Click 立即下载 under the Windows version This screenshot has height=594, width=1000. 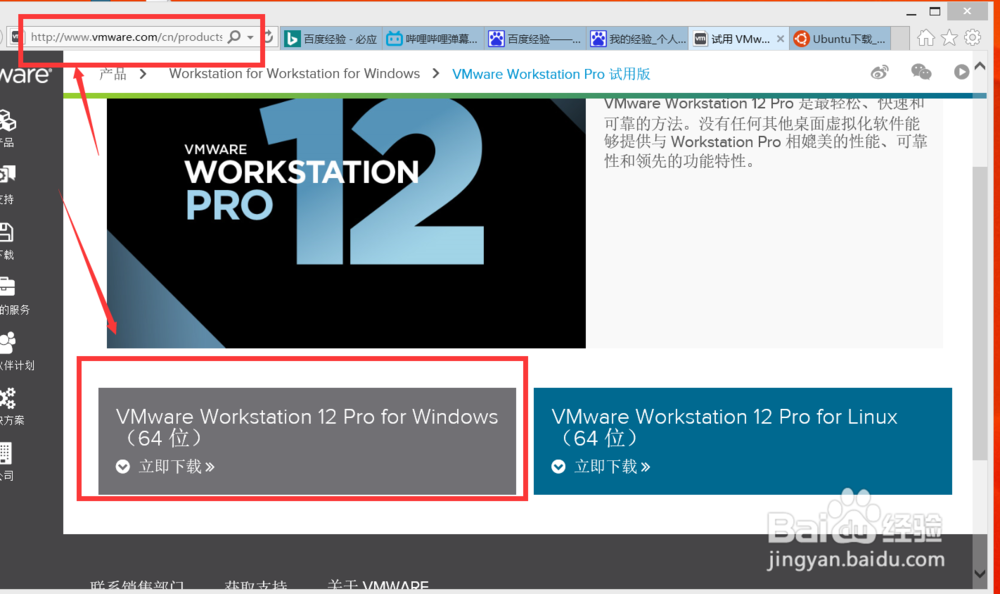pos(177,467)
